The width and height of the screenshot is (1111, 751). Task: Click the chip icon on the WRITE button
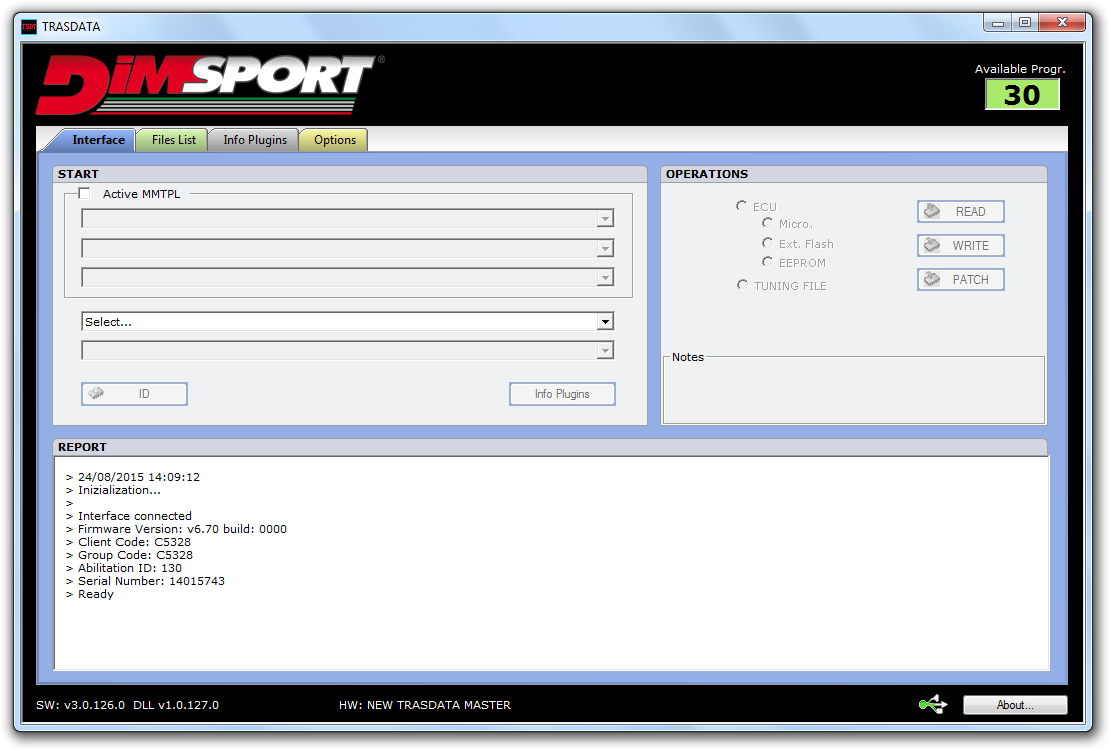pos(932,245)
